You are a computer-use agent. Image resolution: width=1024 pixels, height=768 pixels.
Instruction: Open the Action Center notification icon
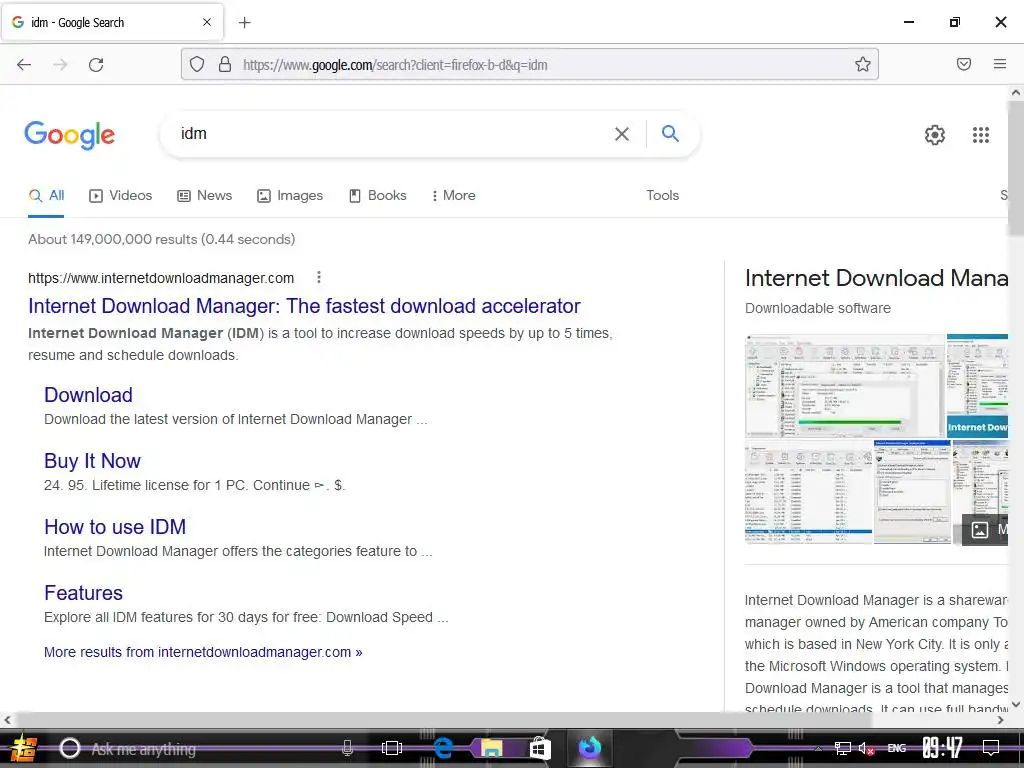pos(991,748)
